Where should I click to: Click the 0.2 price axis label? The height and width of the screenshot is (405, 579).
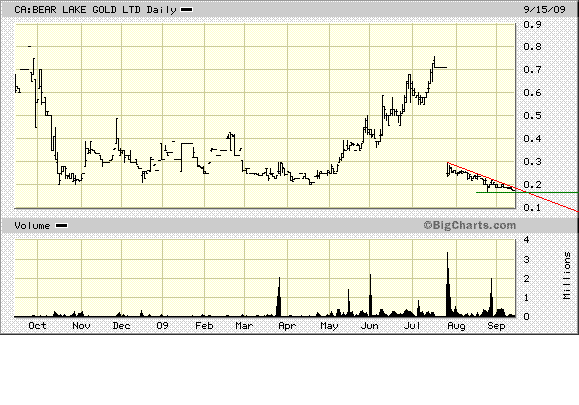[532, 185]
